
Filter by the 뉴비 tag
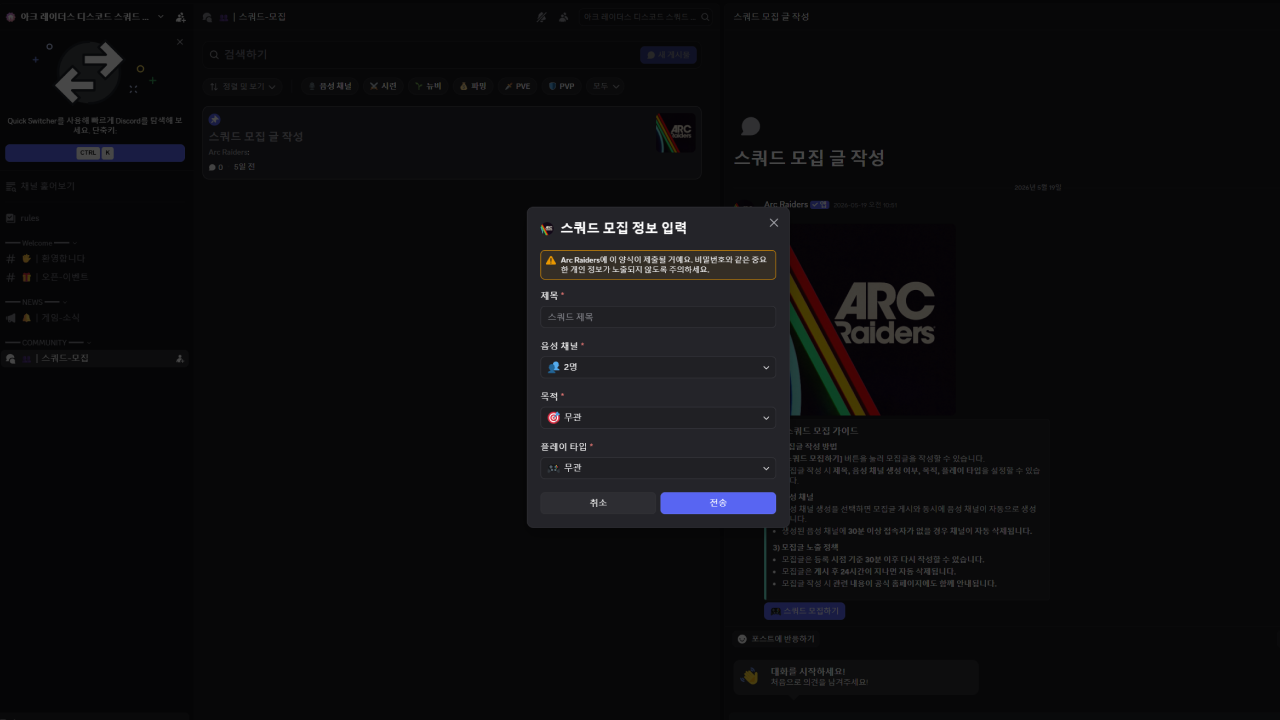click(428, 87)
